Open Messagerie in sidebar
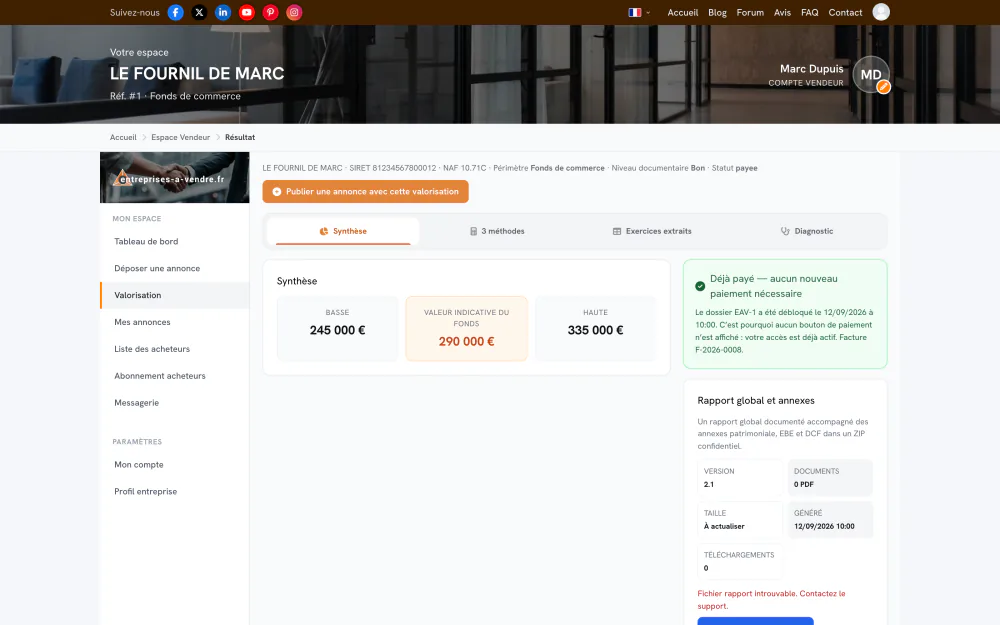The height and width of the screenshot is (625, 1000). point(175,402)
